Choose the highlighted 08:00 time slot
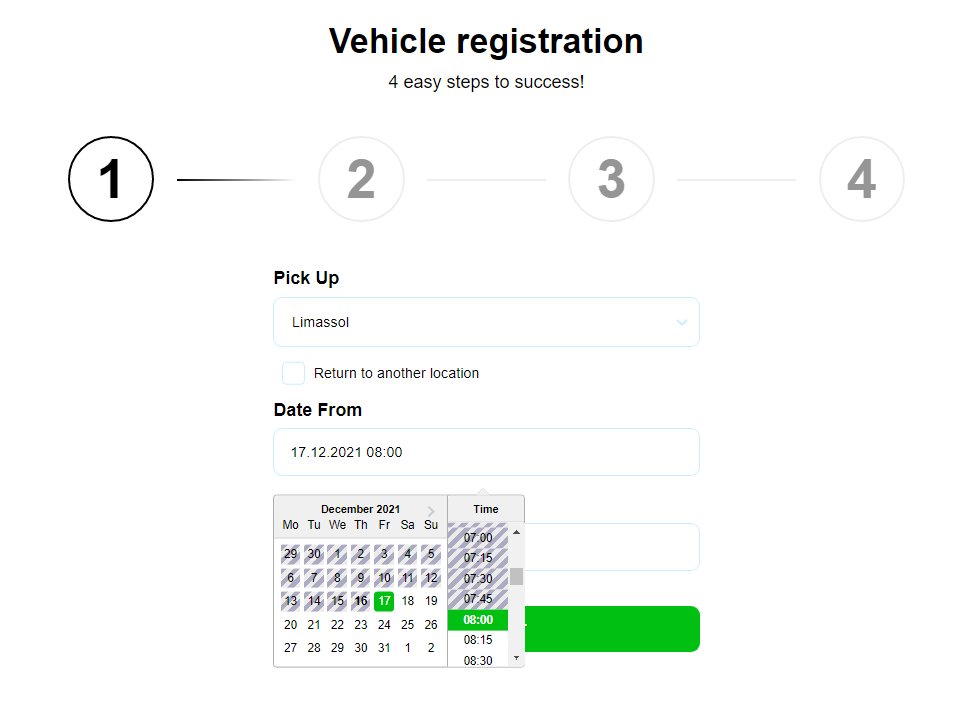This screenshot has width=976, height=715. (478, 620)
